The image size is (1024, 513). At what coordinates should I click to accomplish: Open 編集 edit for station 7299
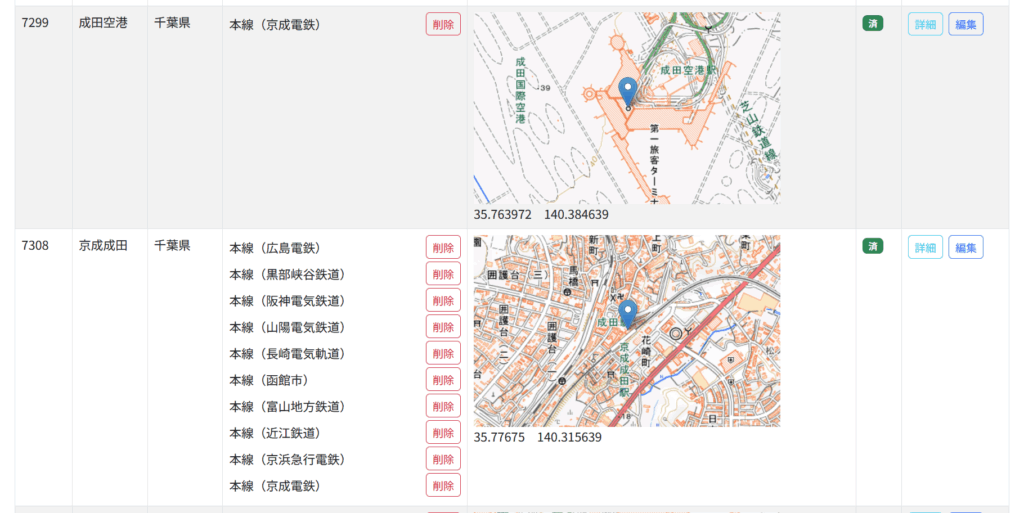966,24
